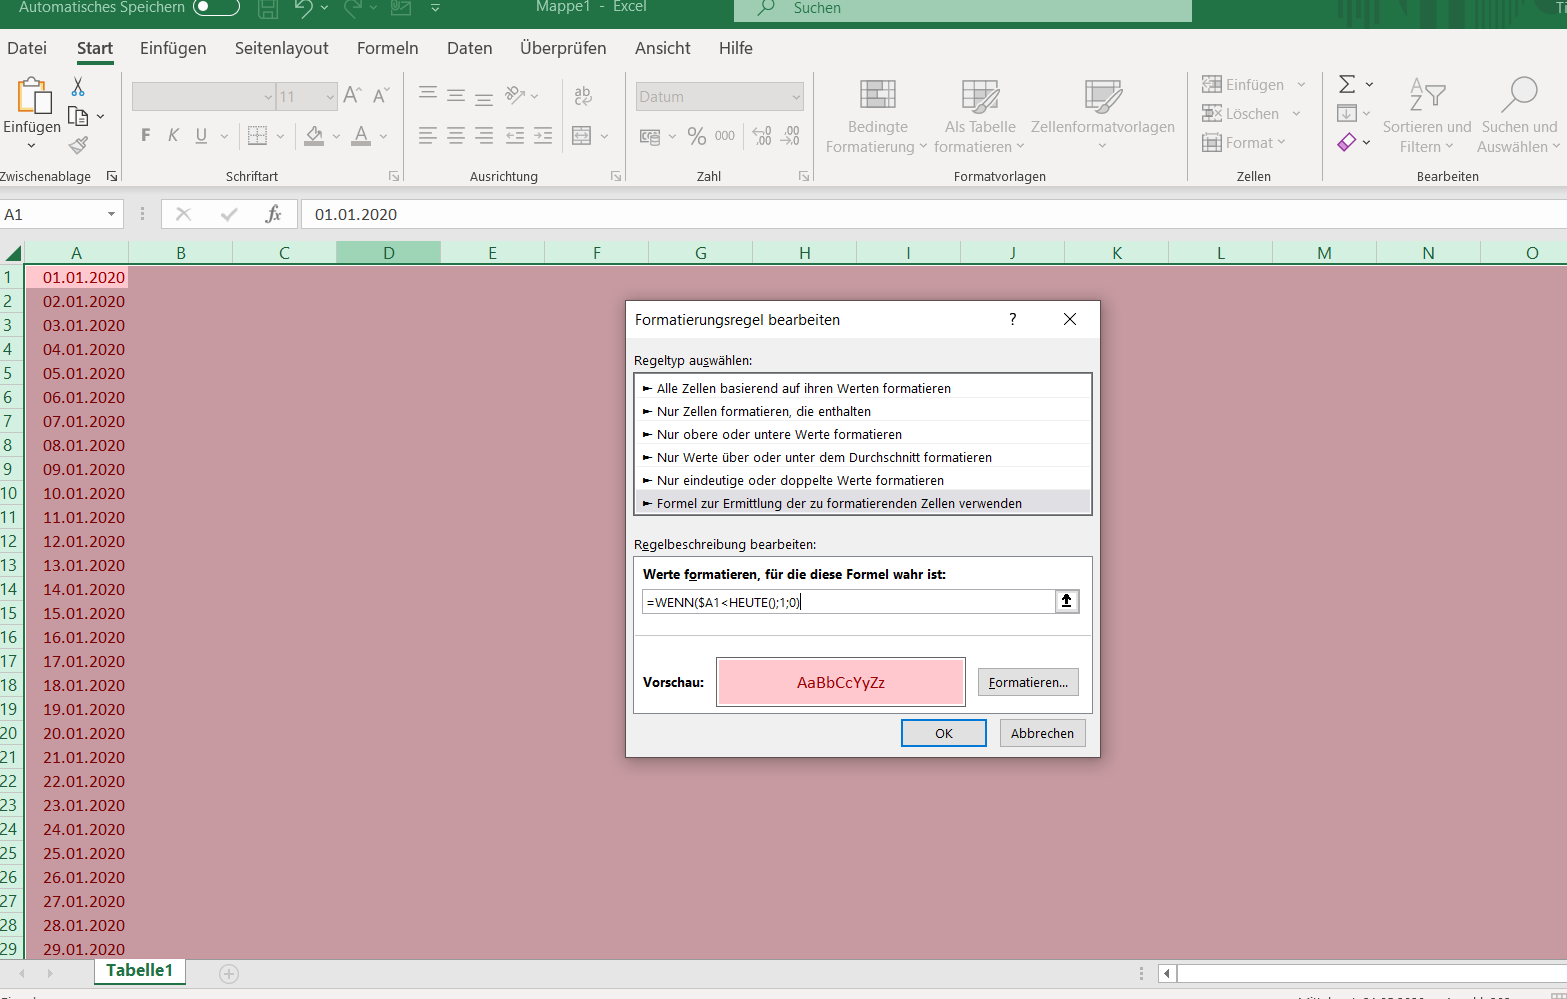Expand Bedingte Formatierung menu
1567x999 pixels.
[877, 116]
